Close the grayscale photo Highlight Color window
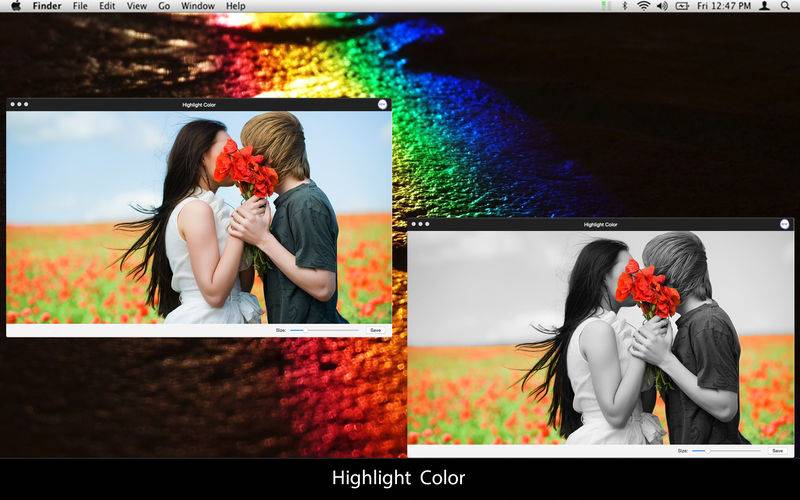This screenshot has height=500, width=800. point(413,224)
